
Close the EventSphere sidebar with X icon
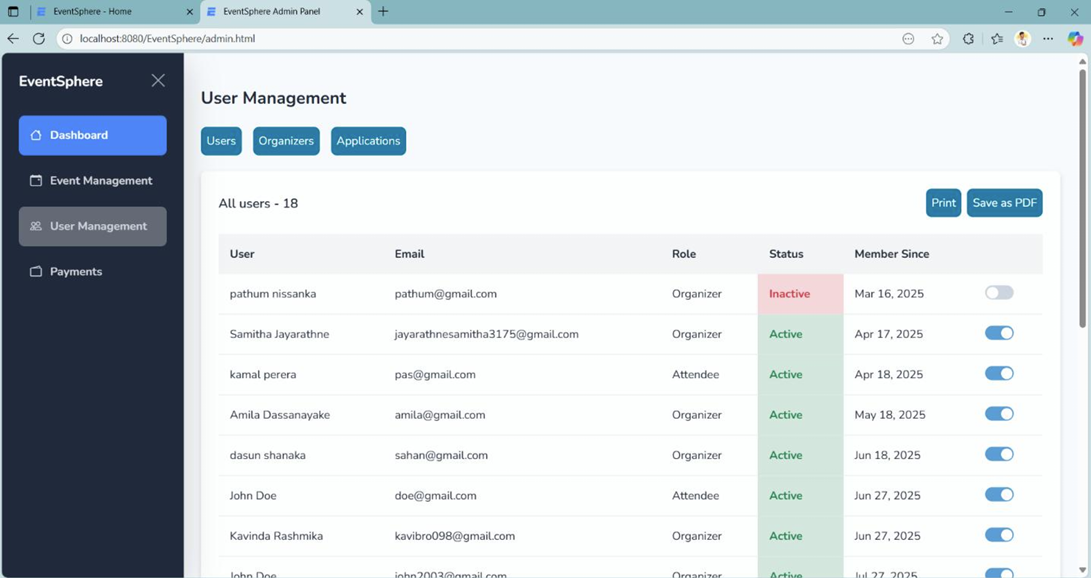tap(158, 81)
